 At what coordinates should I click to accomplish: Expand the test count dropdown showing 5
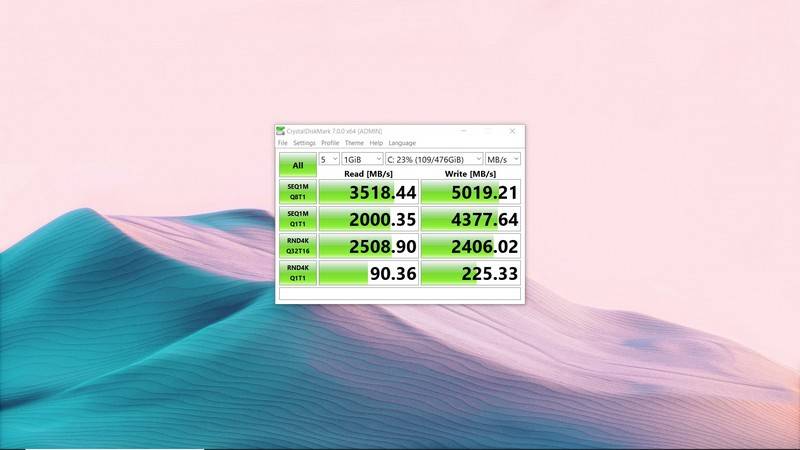coord(329,159)
